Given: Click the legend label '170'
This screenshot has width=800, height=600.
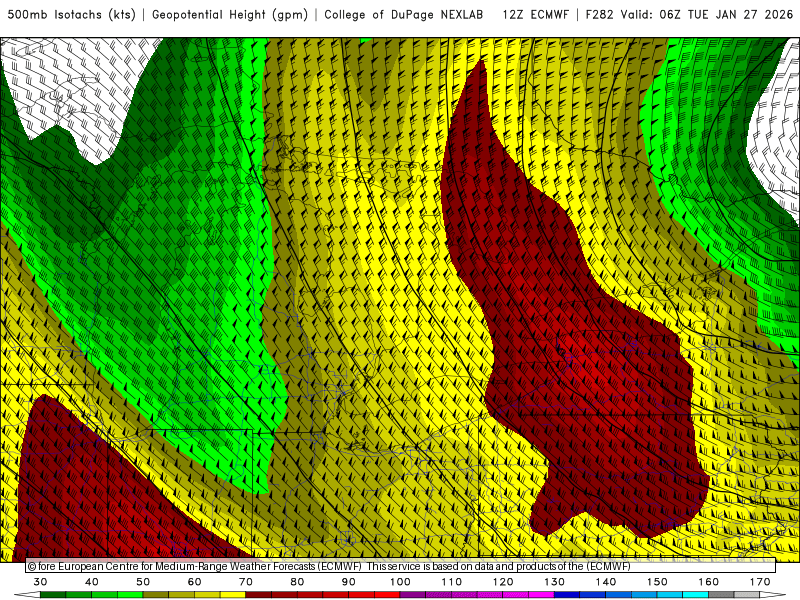Looking at the screenshot, I should (x=760, y=582).
